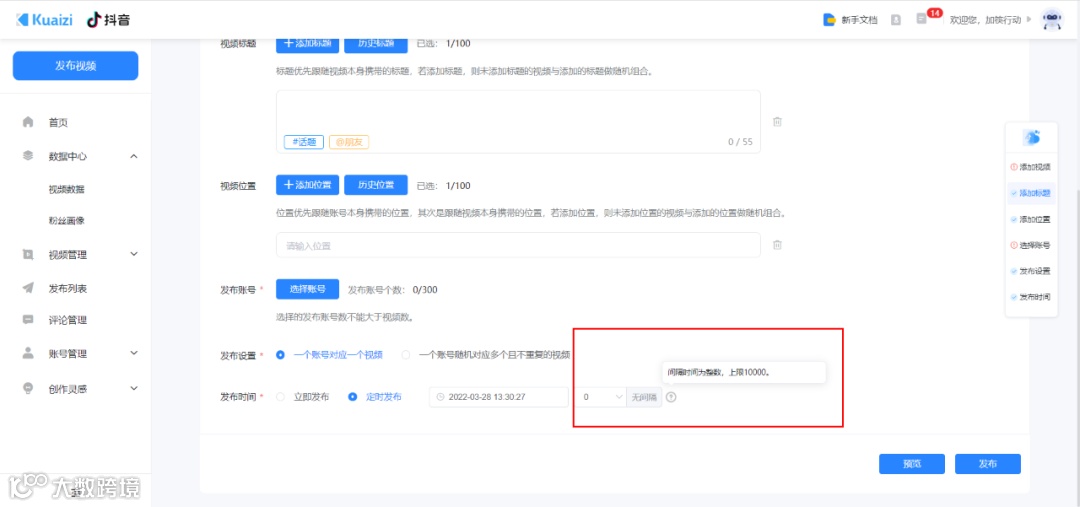Select 一个账号对应一个视频 option
The height and width of the screenshot is (507, 1080).
pos(329,355)
